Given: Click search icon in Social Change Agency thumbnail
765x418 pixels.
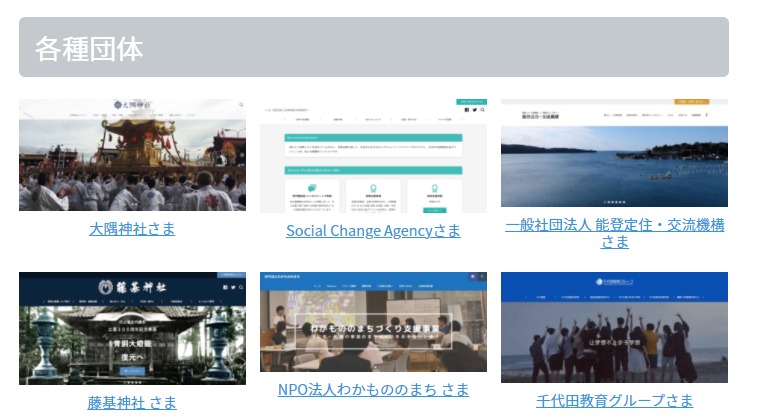Looking at the screenshot, I should pos(482,110).
